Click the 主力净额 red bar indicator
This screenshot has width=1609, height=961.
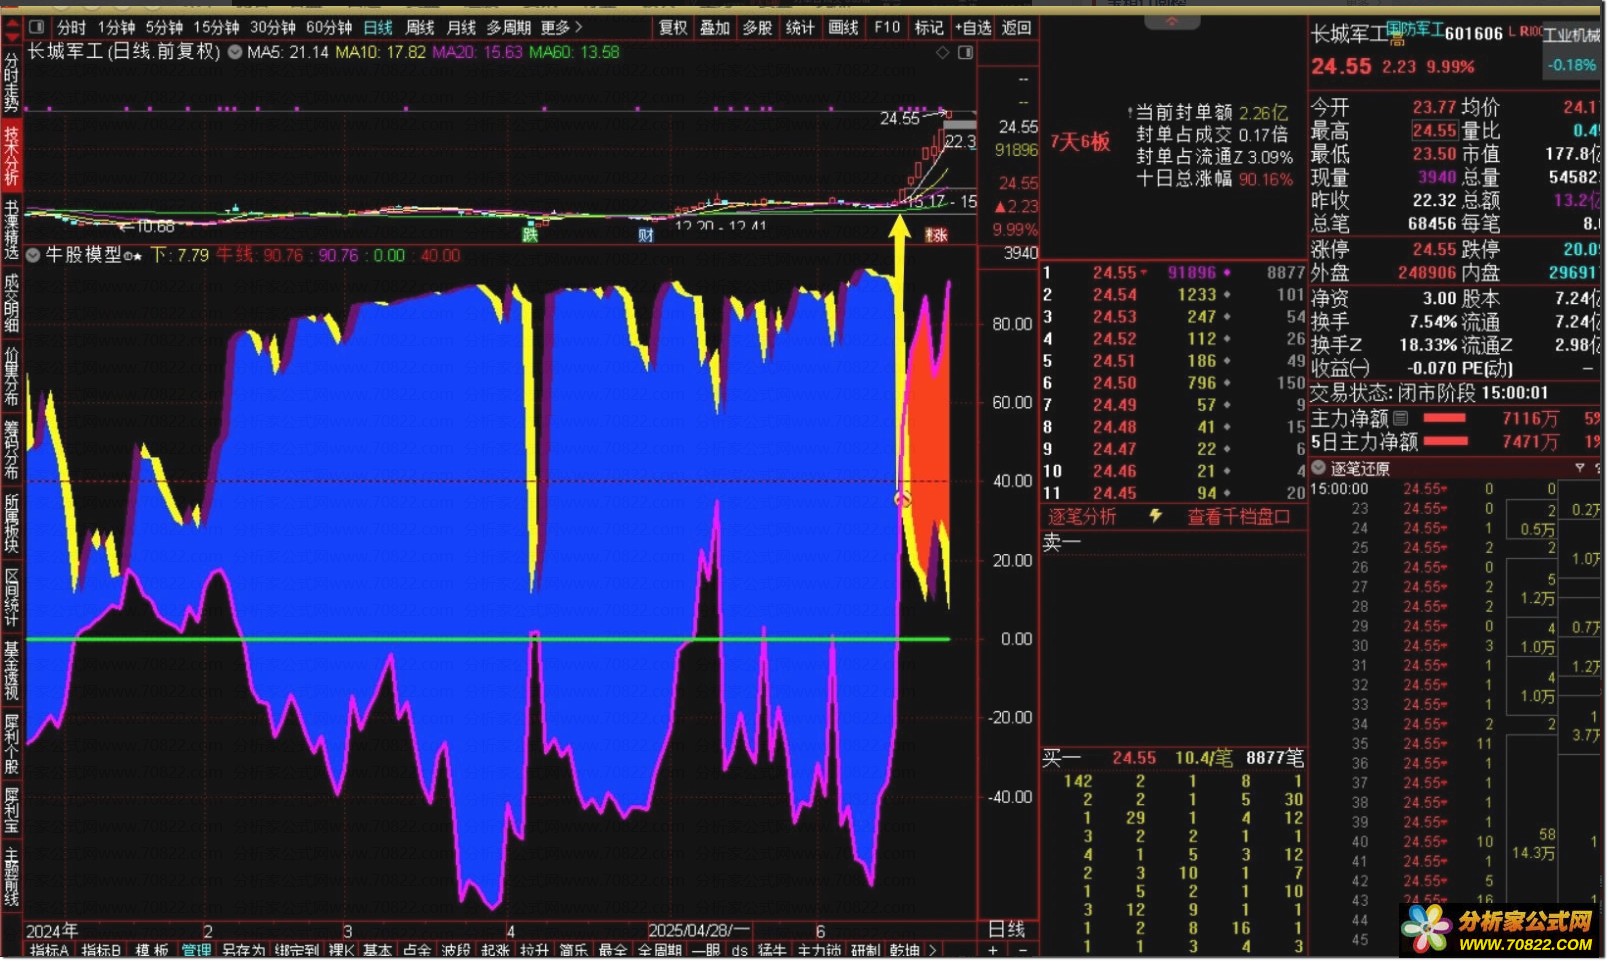pyautogui.click(x=1445, y=418)
